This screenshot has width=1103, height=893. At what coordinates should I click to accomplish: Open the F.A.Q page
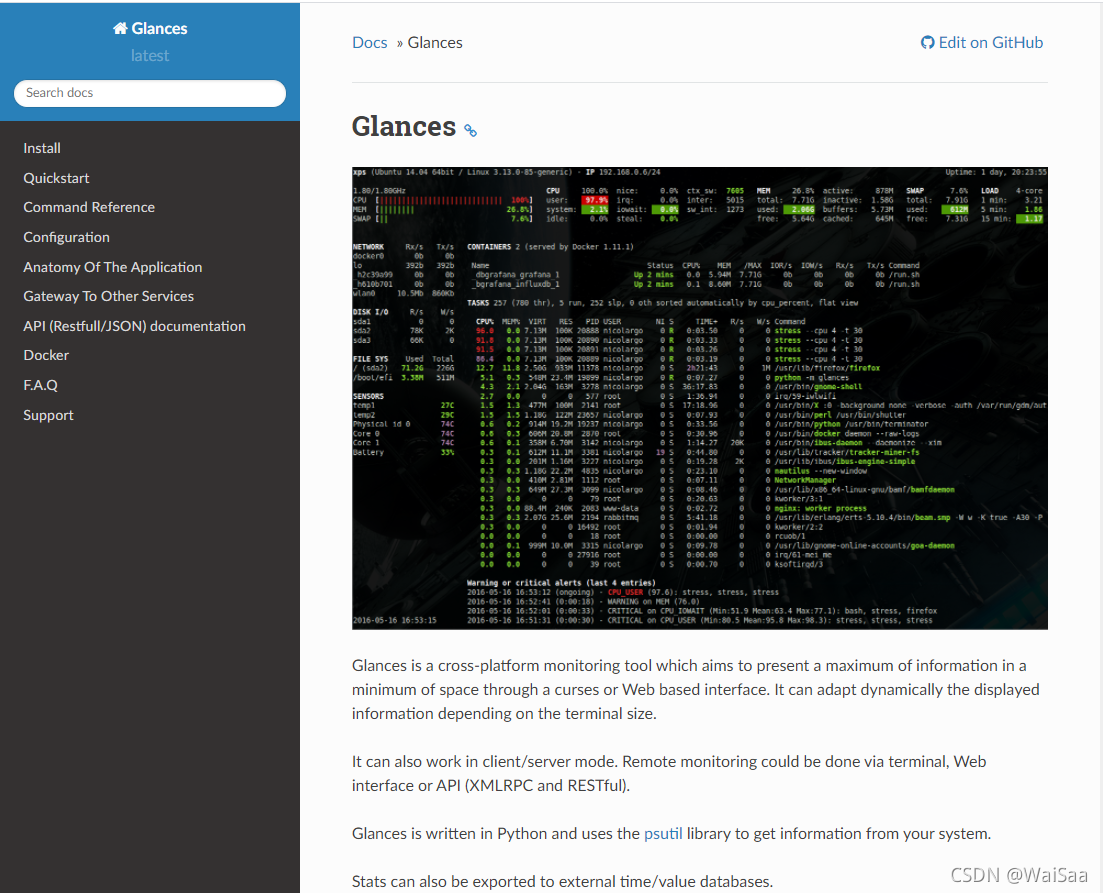41,385
